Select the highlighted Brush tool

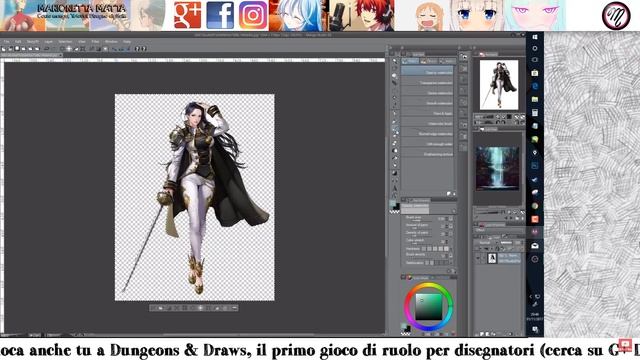pos(395,128)
